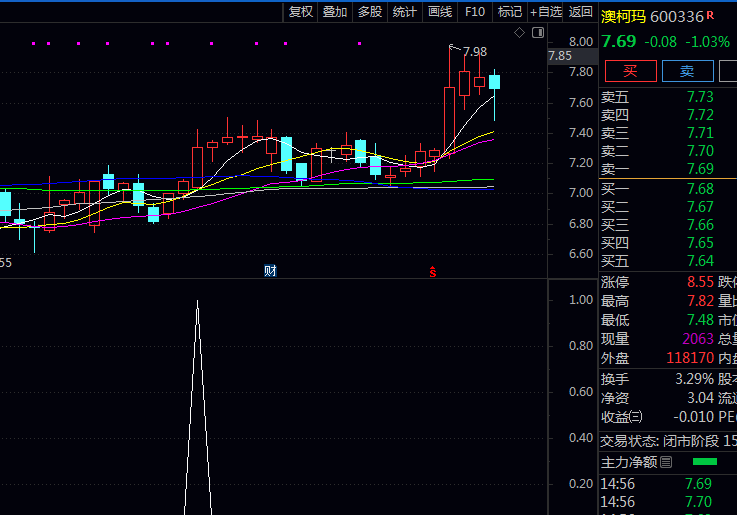Open the 画线 drawing tool
The width and height of the screenshot is (737, 515).
440,12
